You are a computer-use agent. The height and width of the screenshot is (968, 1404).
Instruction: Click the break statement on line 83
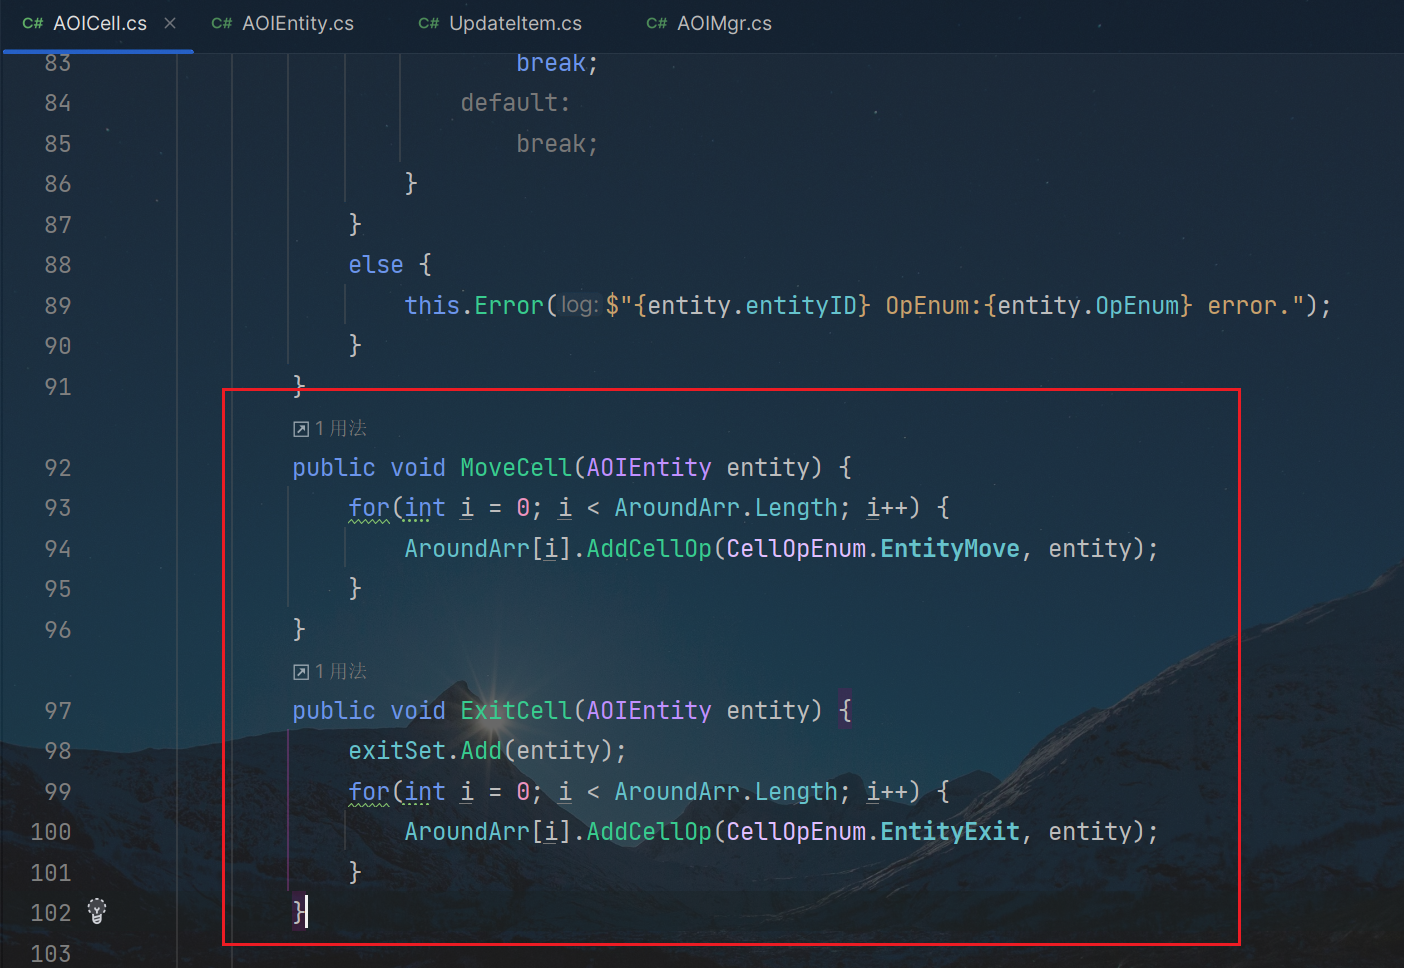(557, 63)
